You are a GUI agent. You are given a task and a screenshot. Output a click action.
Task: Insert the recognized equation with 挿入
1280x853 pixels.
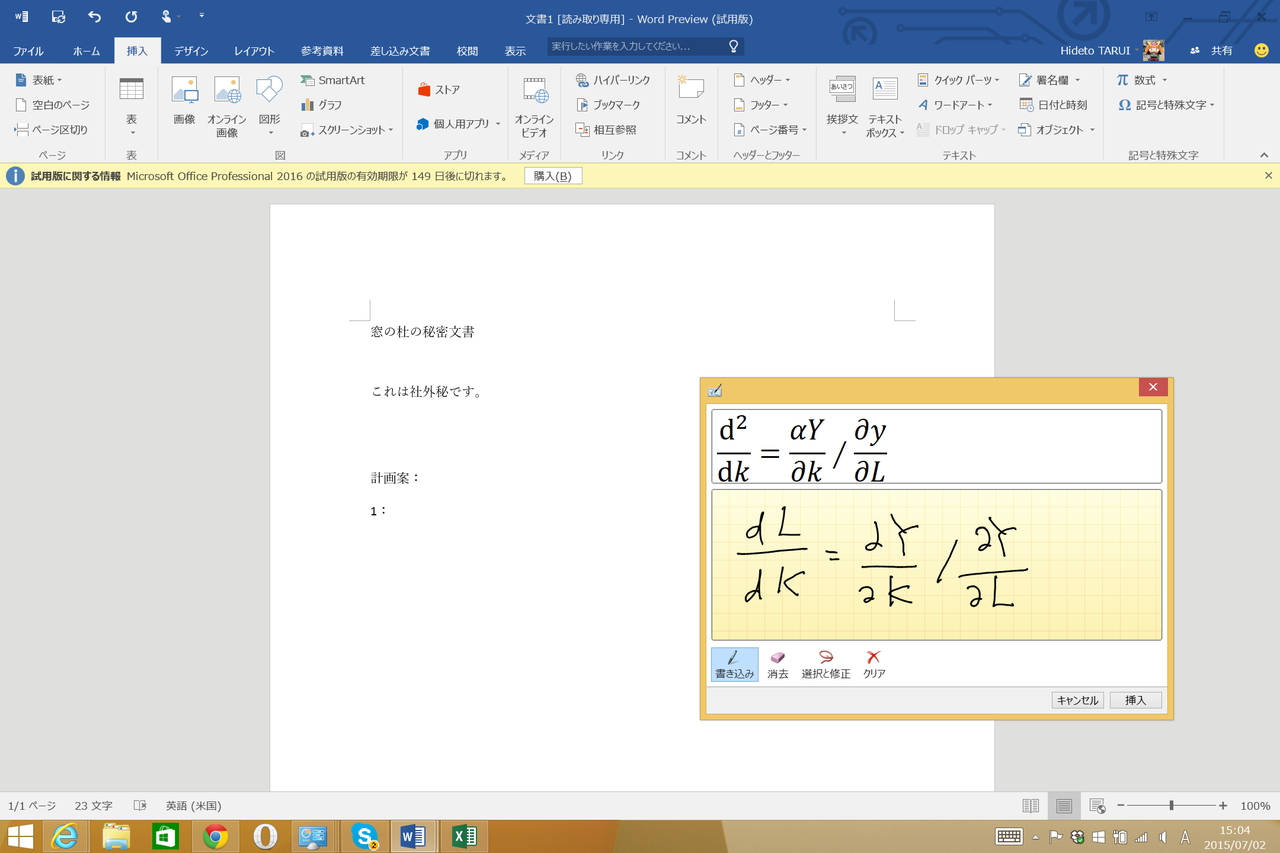coord(1135,699)
